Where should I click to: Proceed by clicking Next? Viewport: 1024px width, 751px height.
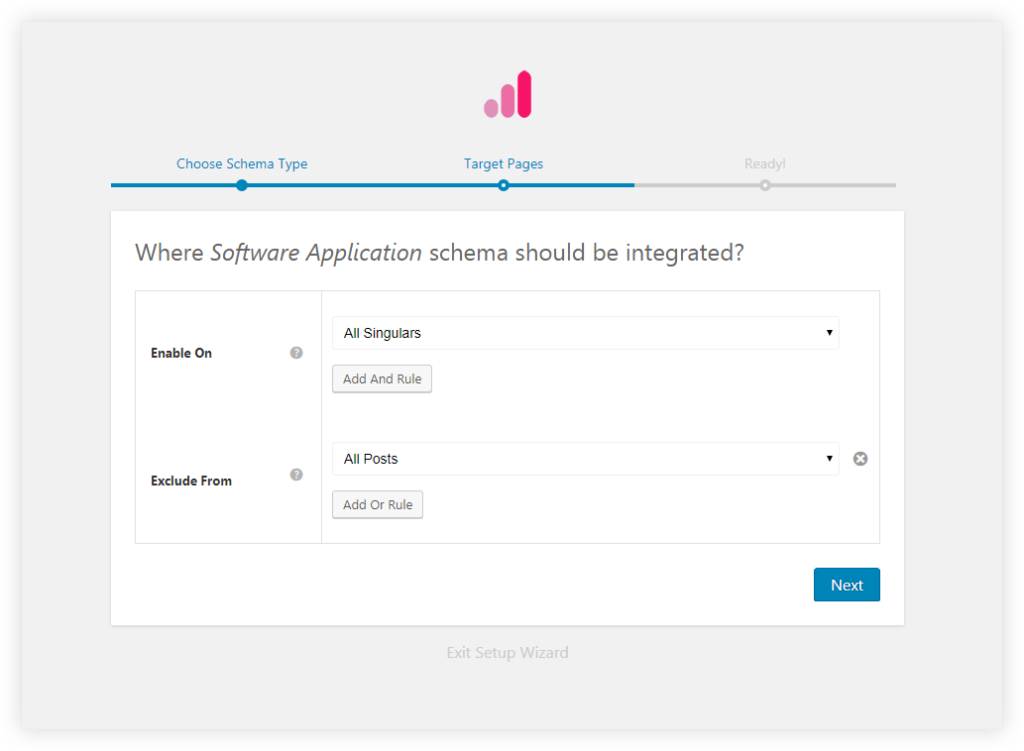[x=846, y=584]
